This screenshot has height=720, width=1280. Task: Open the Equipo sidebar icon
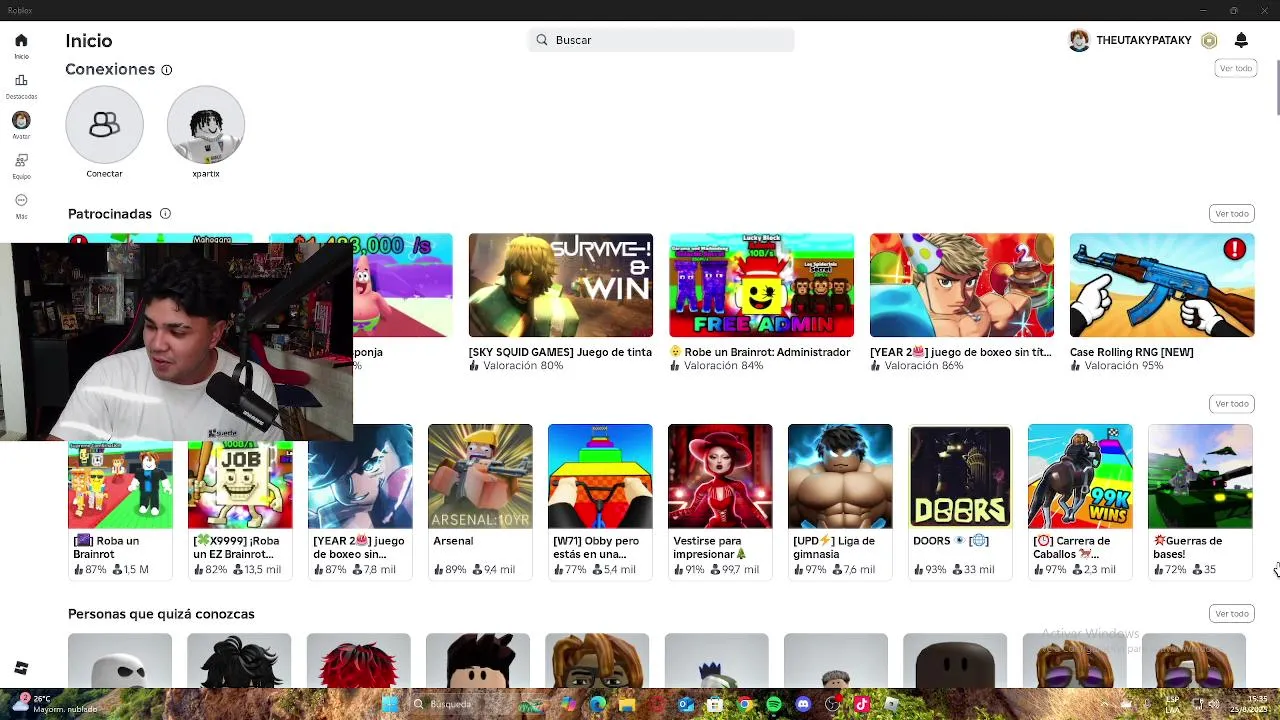coord(21,161)
